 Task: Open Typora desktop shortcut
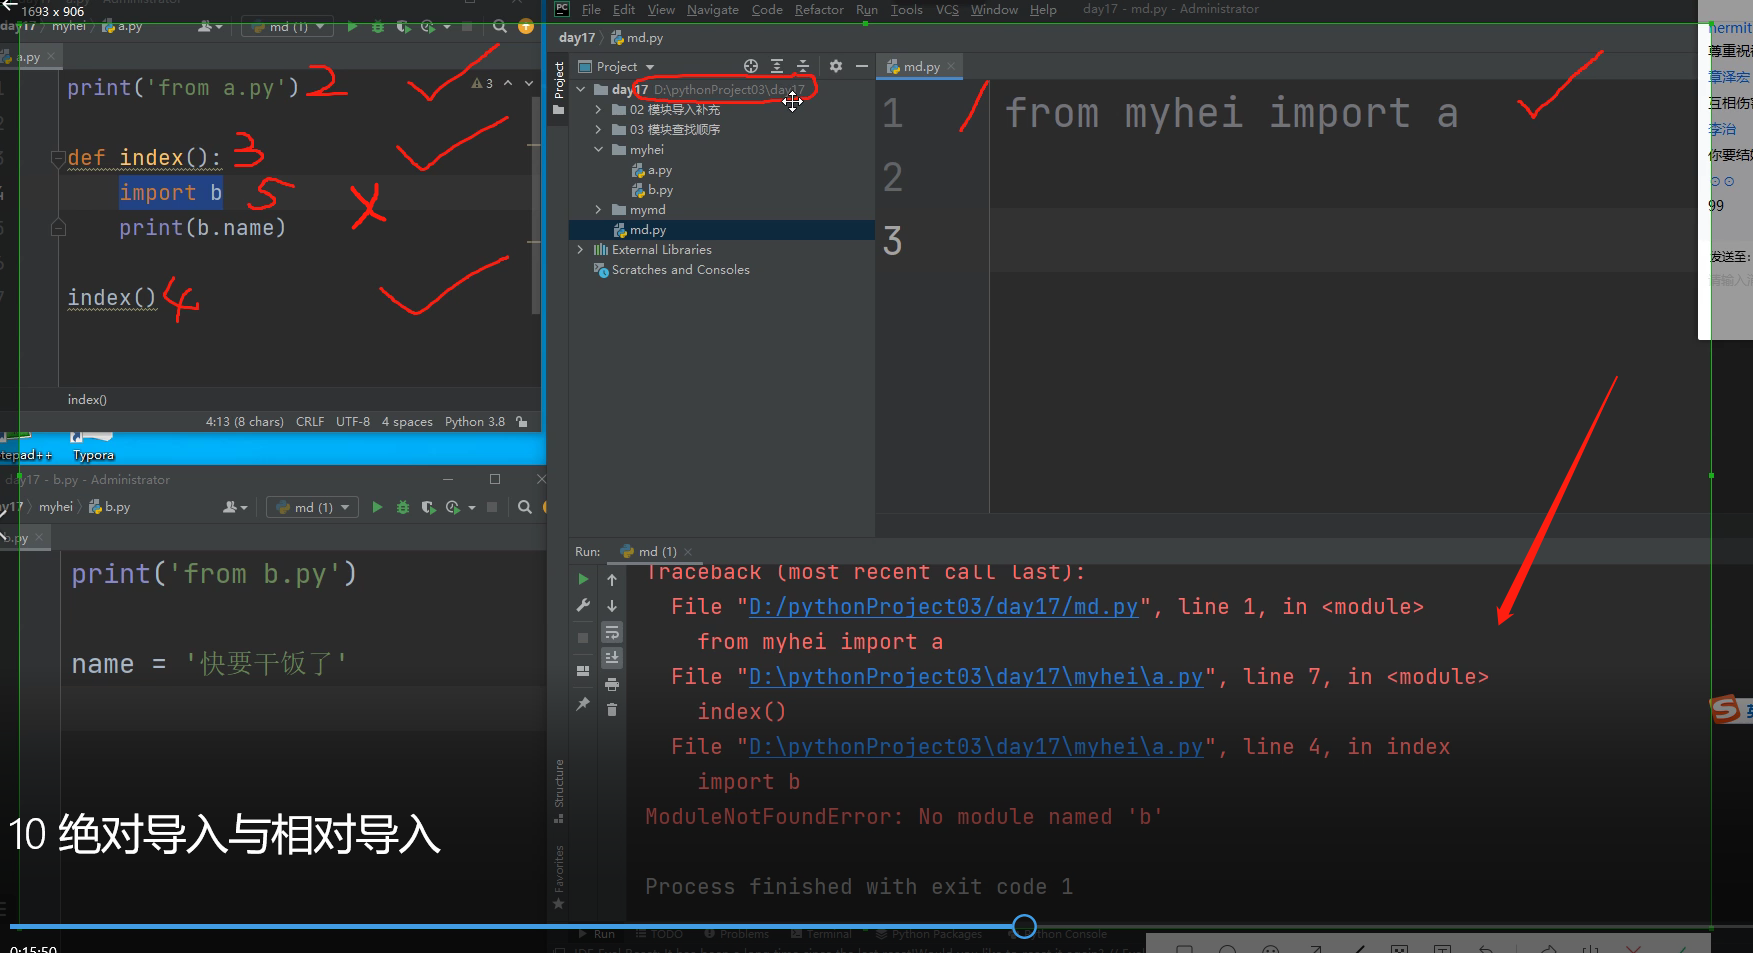(x=92, y=446)
